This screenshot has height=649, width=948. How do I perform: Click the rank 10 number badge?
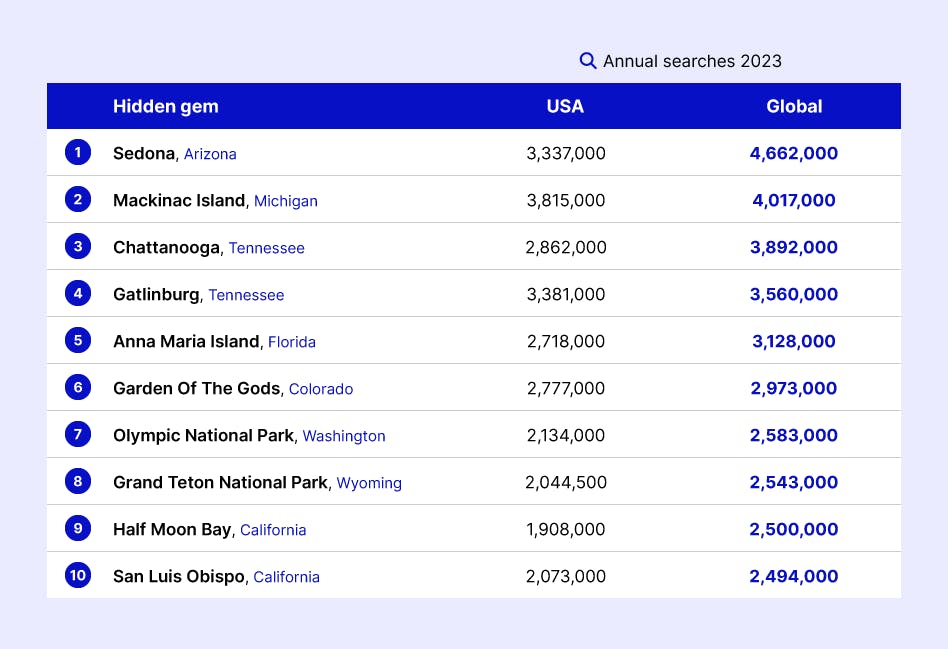pos(78,576)
